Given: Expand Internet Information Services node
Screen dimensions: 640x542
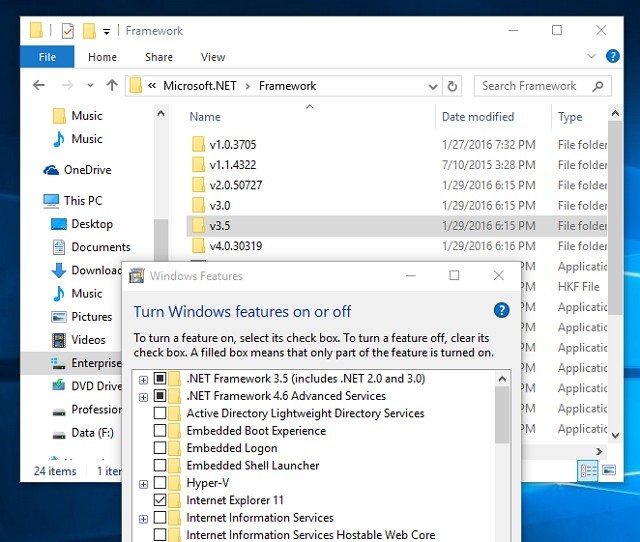Looking at the screenshot, I should [144, 518].
